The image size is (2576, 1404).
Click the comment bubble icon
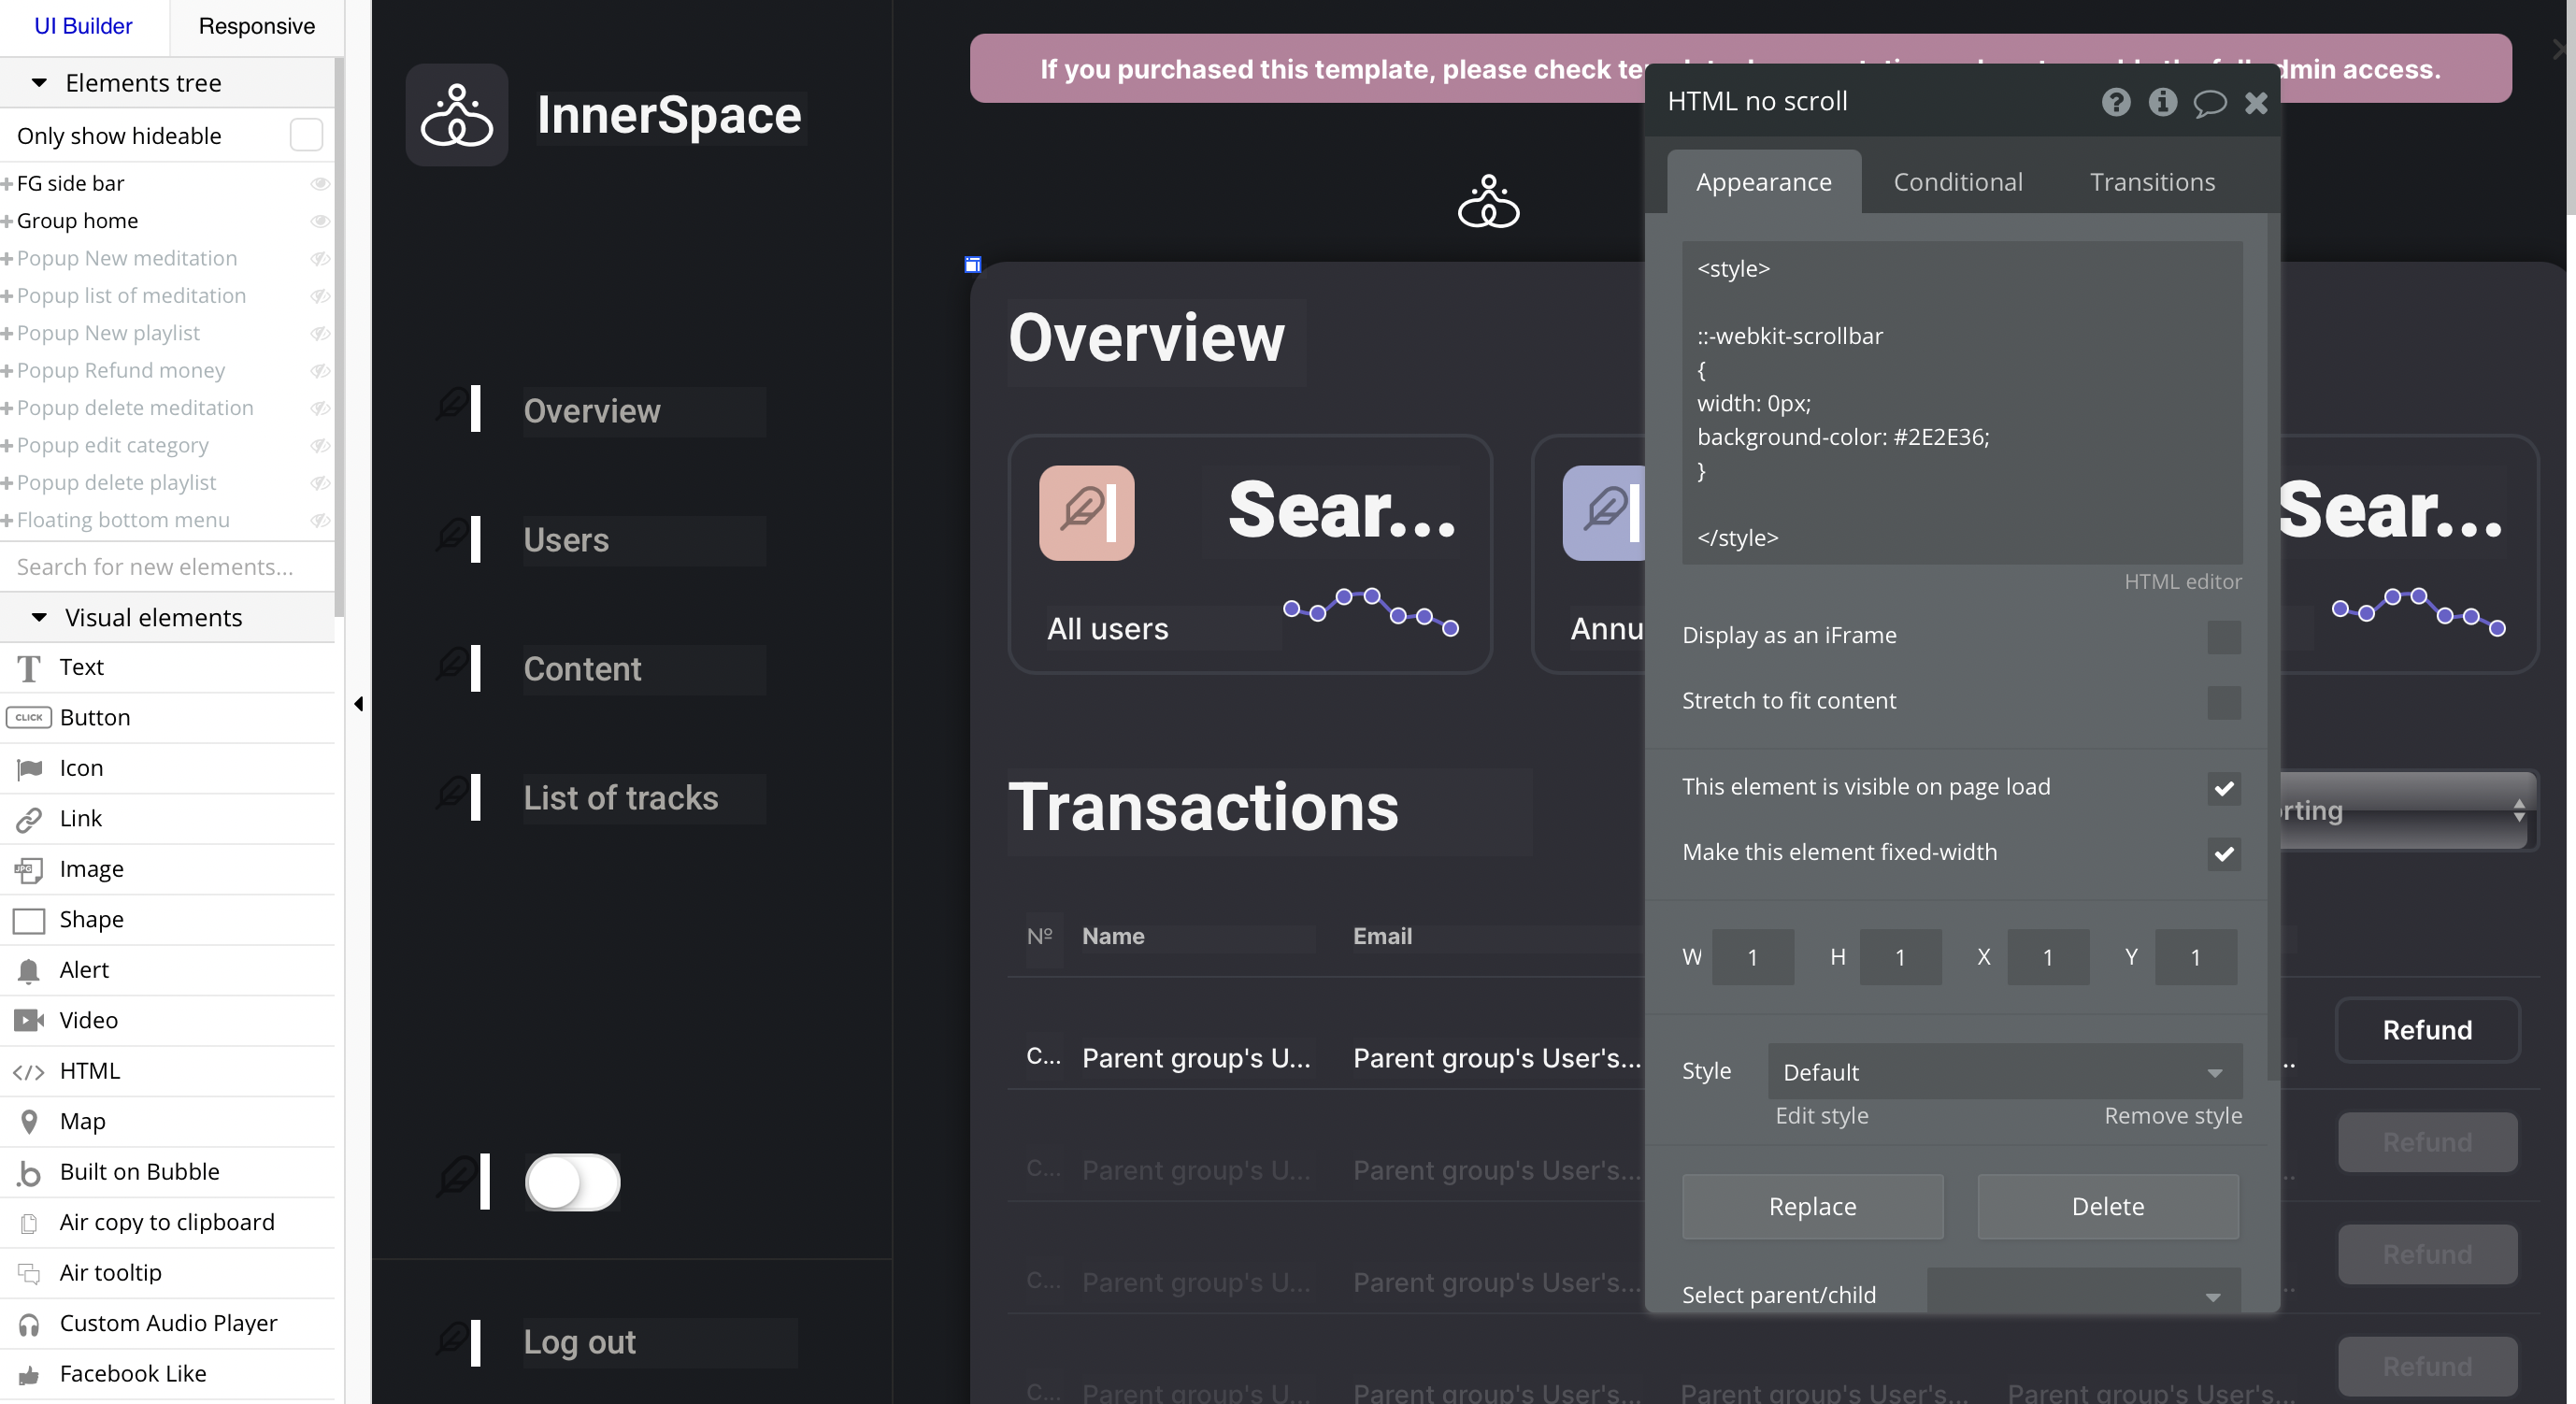point(2209,102)
